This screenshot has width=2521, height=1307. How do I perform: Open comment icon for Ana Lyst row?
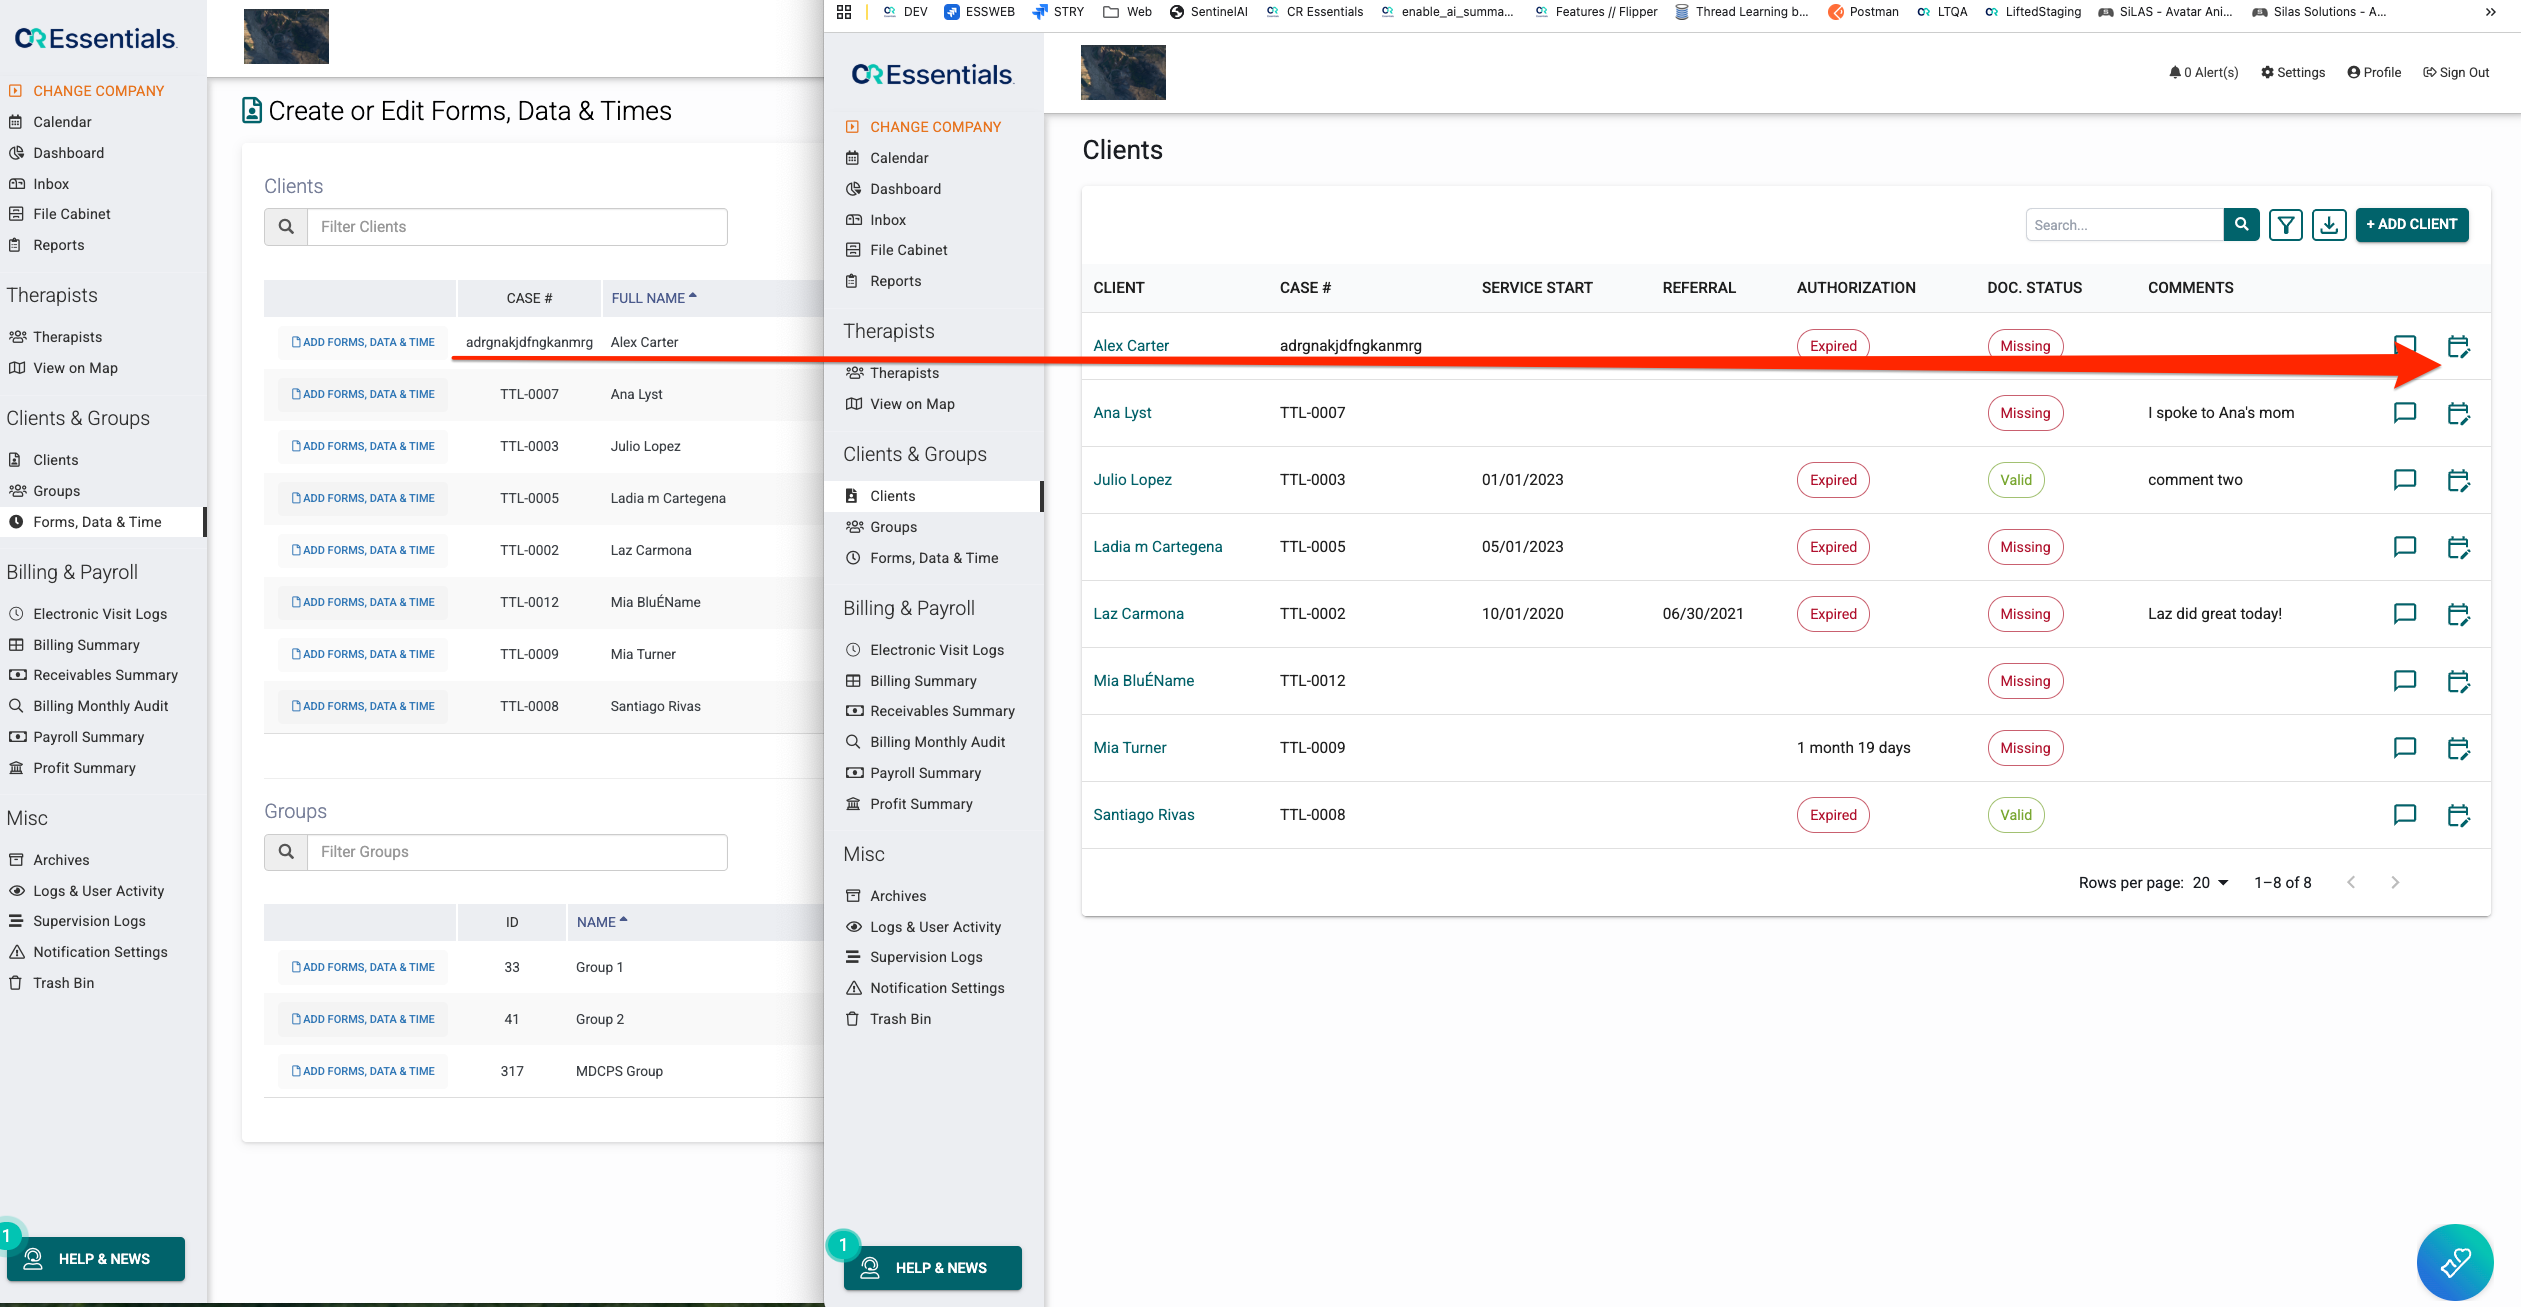coord(2404,413)
